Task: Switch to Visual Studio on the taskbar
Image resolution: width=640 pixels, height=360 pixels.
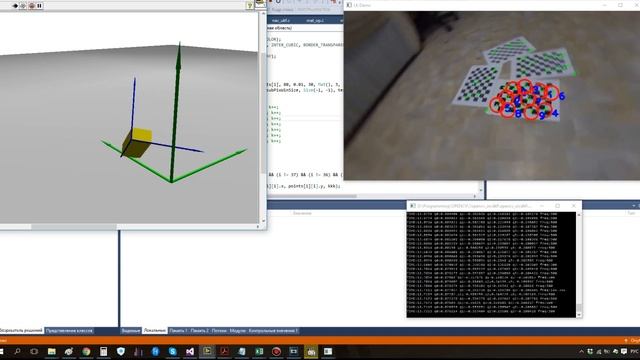Action: pyautogui.click(x=190, y=351)
